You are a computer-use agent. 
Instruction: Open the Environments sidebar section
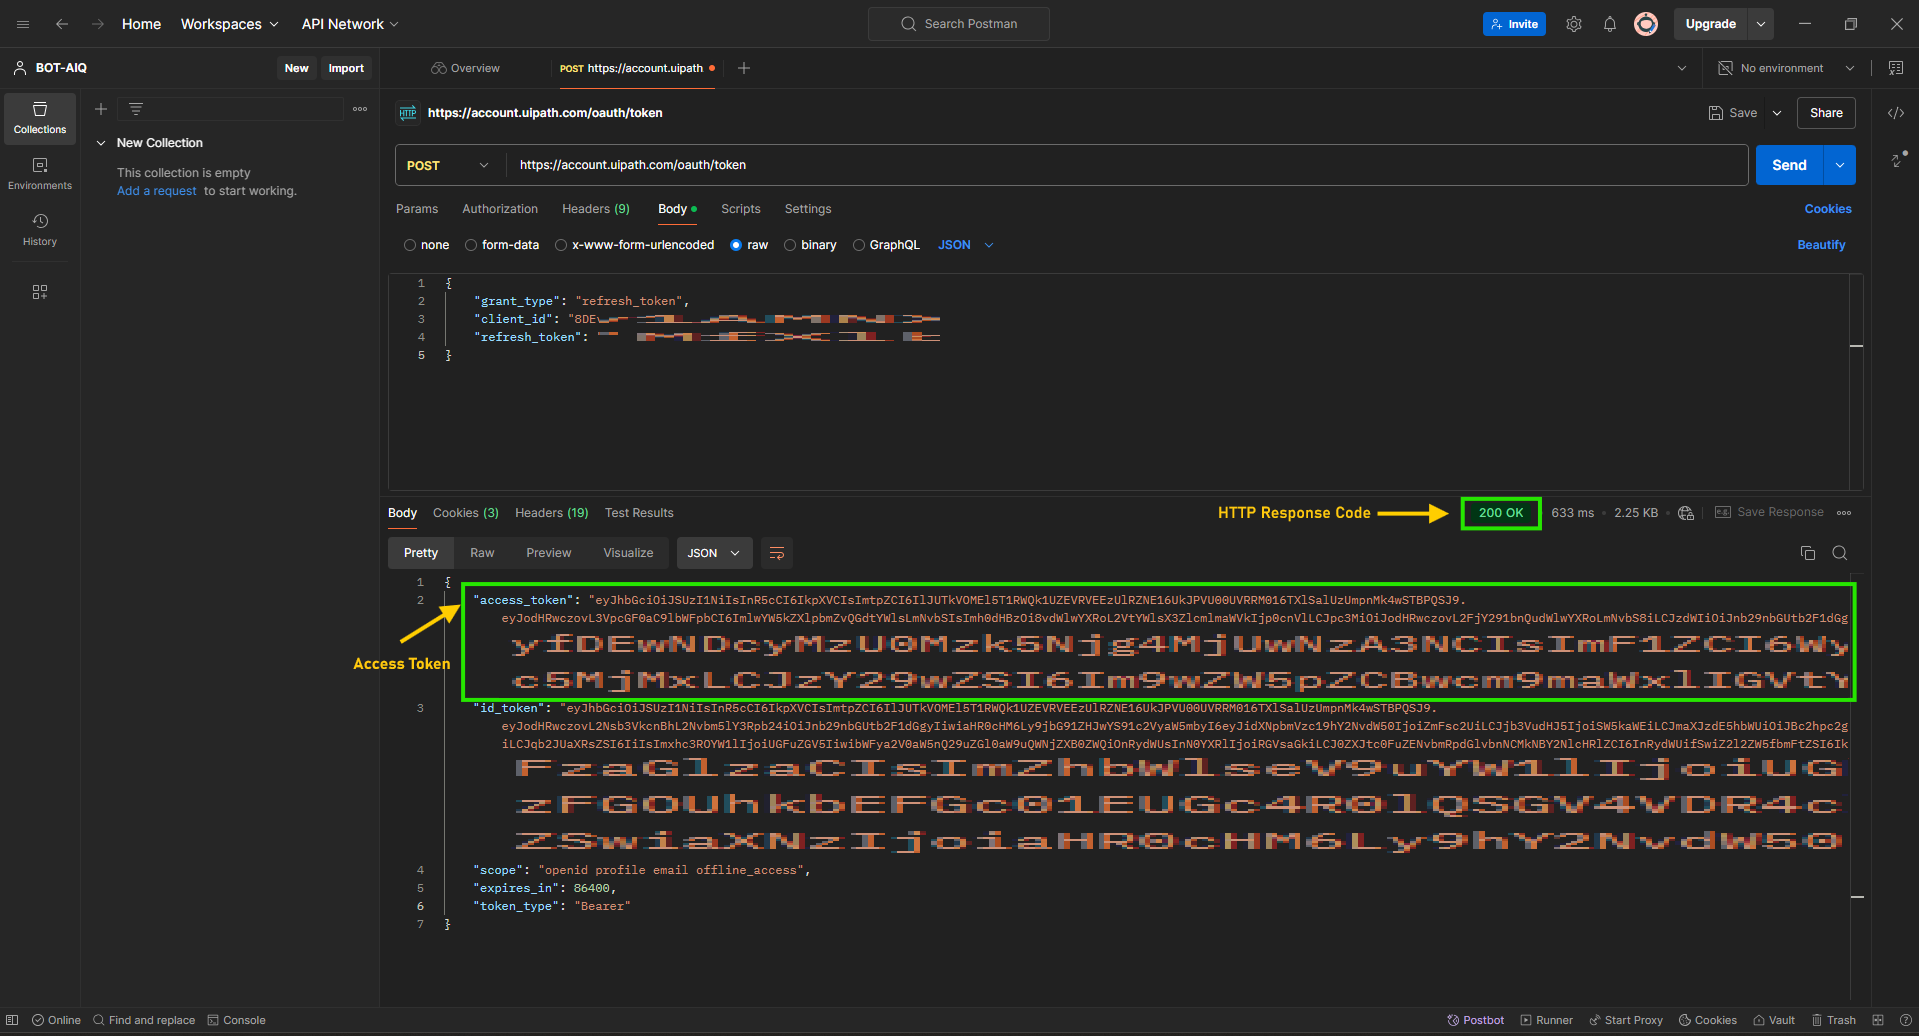coord(40,174)
